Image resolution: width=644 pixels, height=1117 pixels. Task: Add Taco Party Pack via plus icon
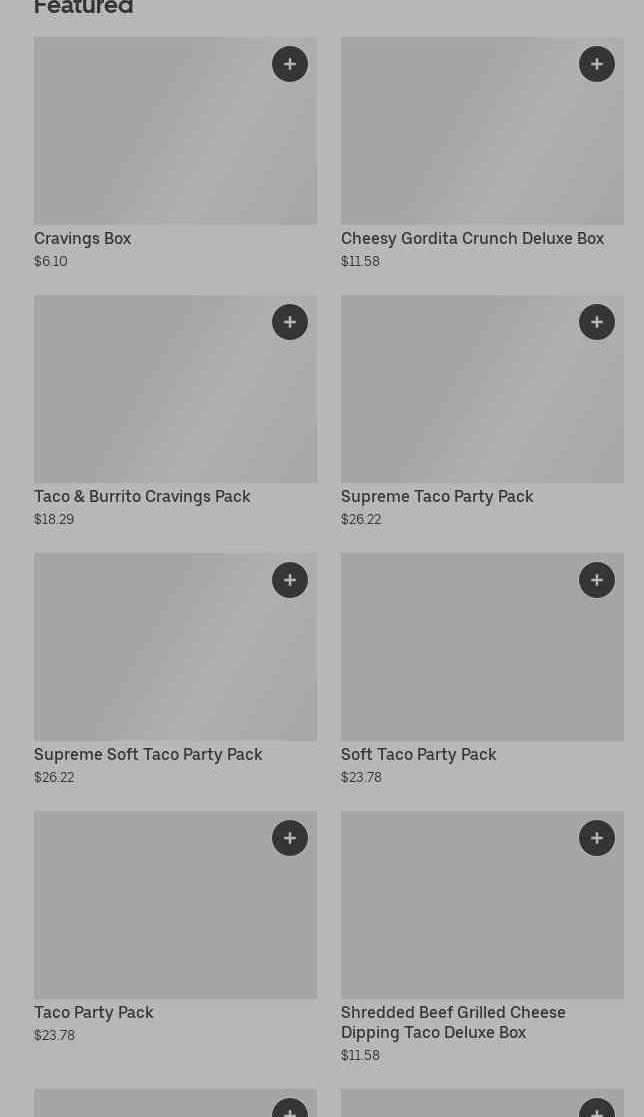tap(290, 838)
